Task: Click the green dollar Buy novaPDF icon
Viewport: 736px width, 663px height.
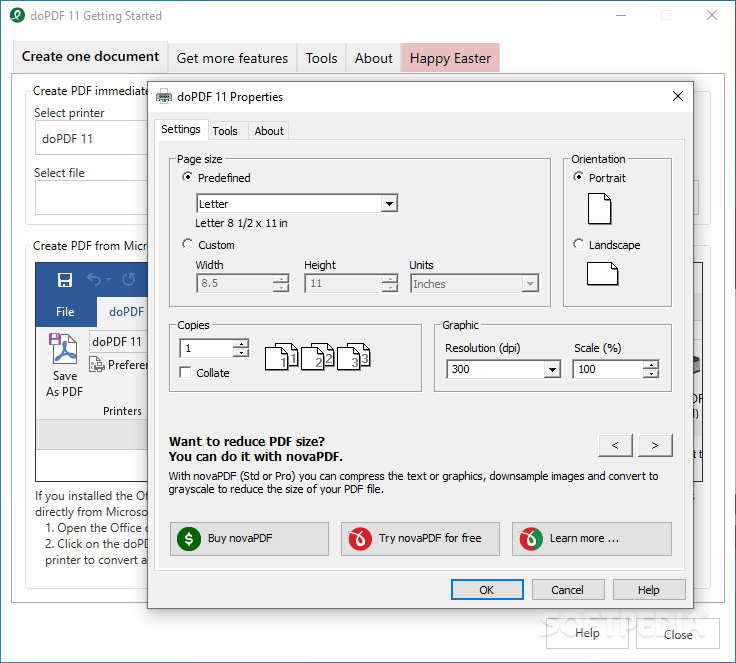Action: tap(189, 539)
